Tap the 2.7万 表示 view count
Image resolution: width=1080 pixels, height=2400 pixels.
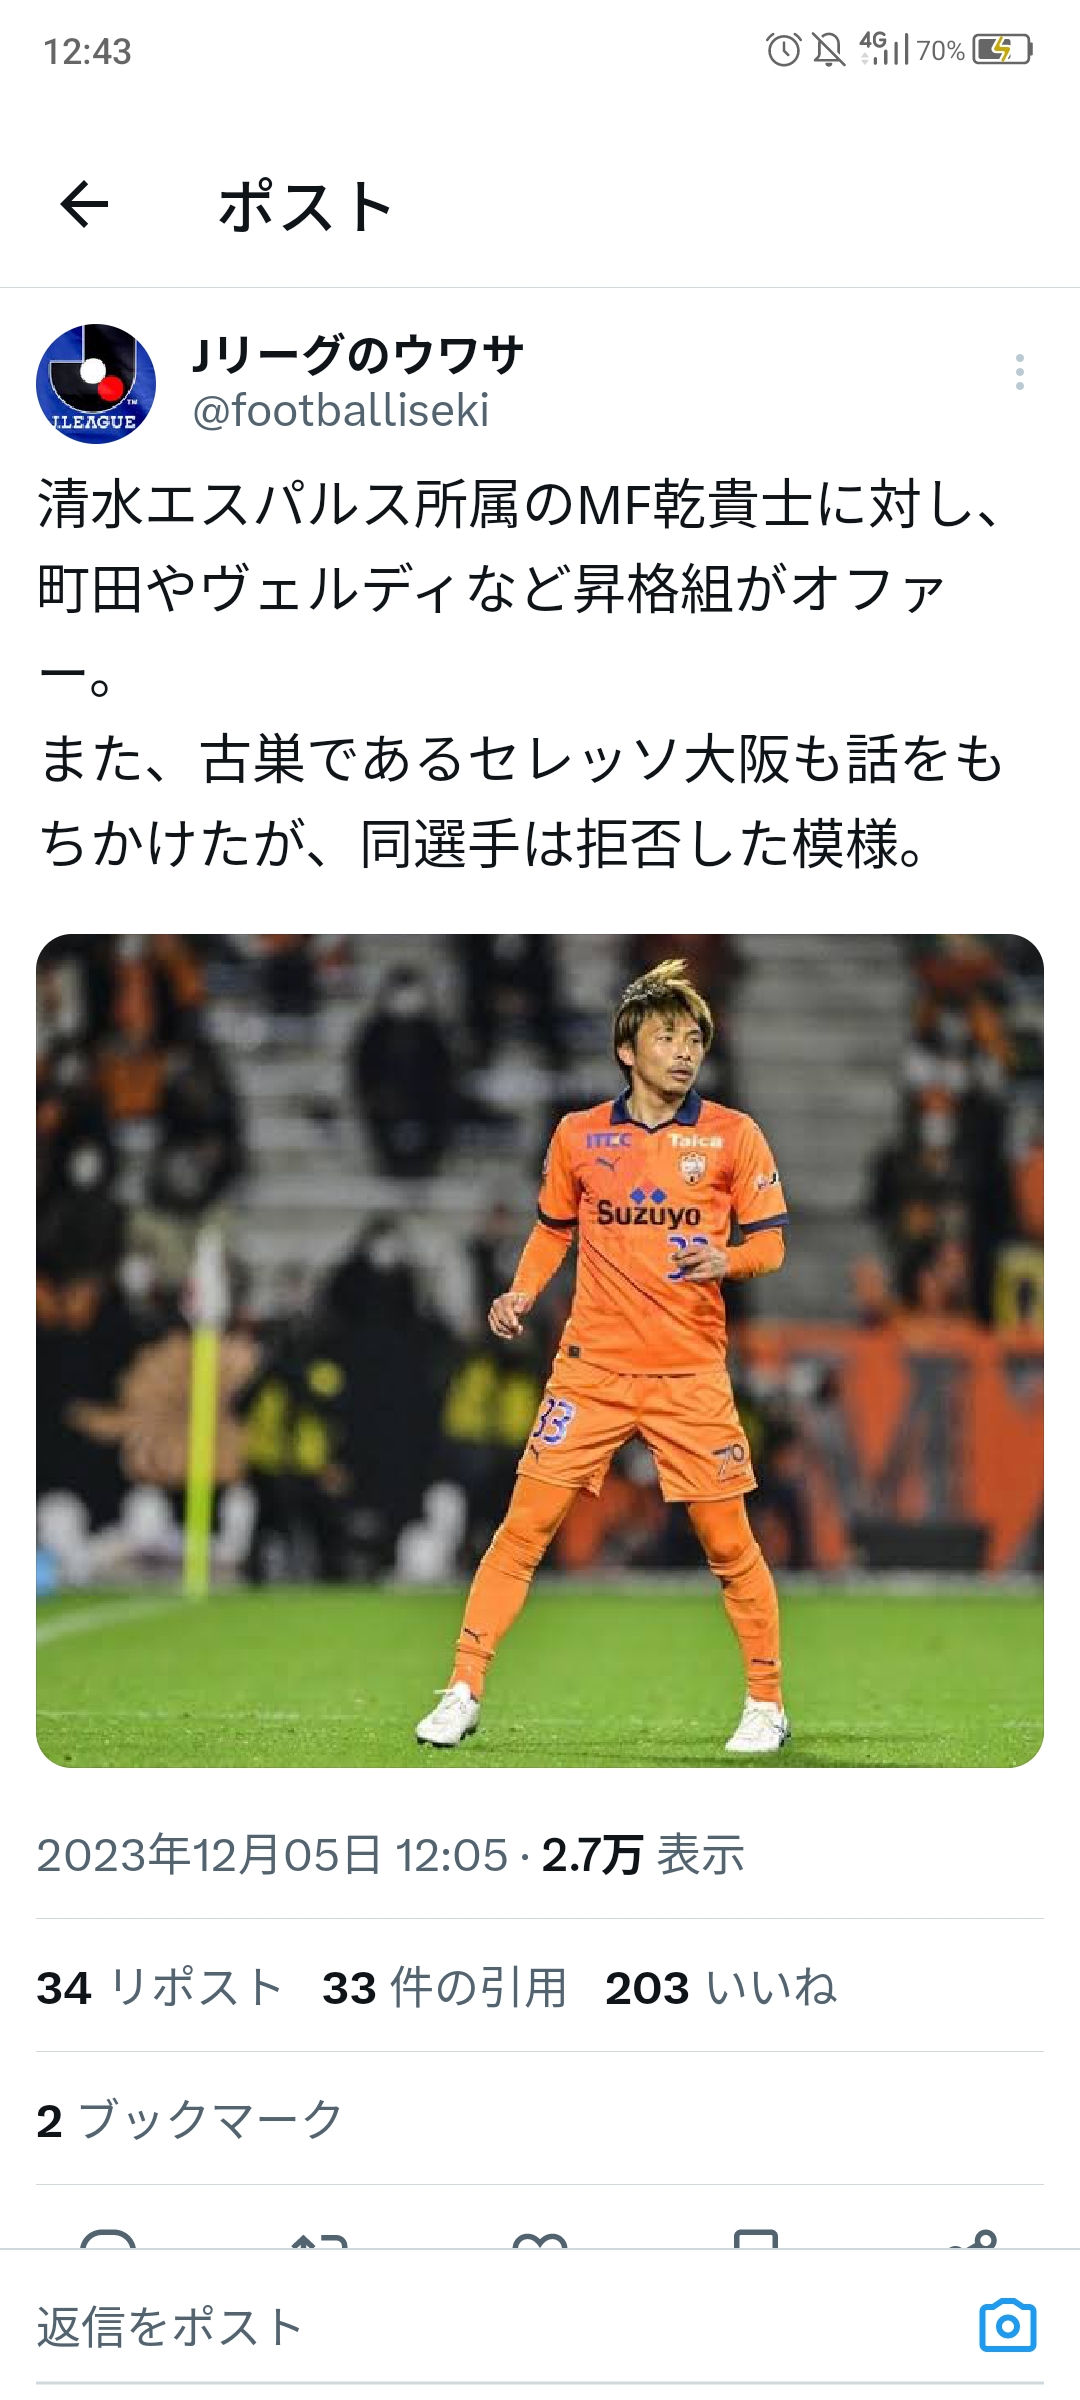pos(643,1855)
